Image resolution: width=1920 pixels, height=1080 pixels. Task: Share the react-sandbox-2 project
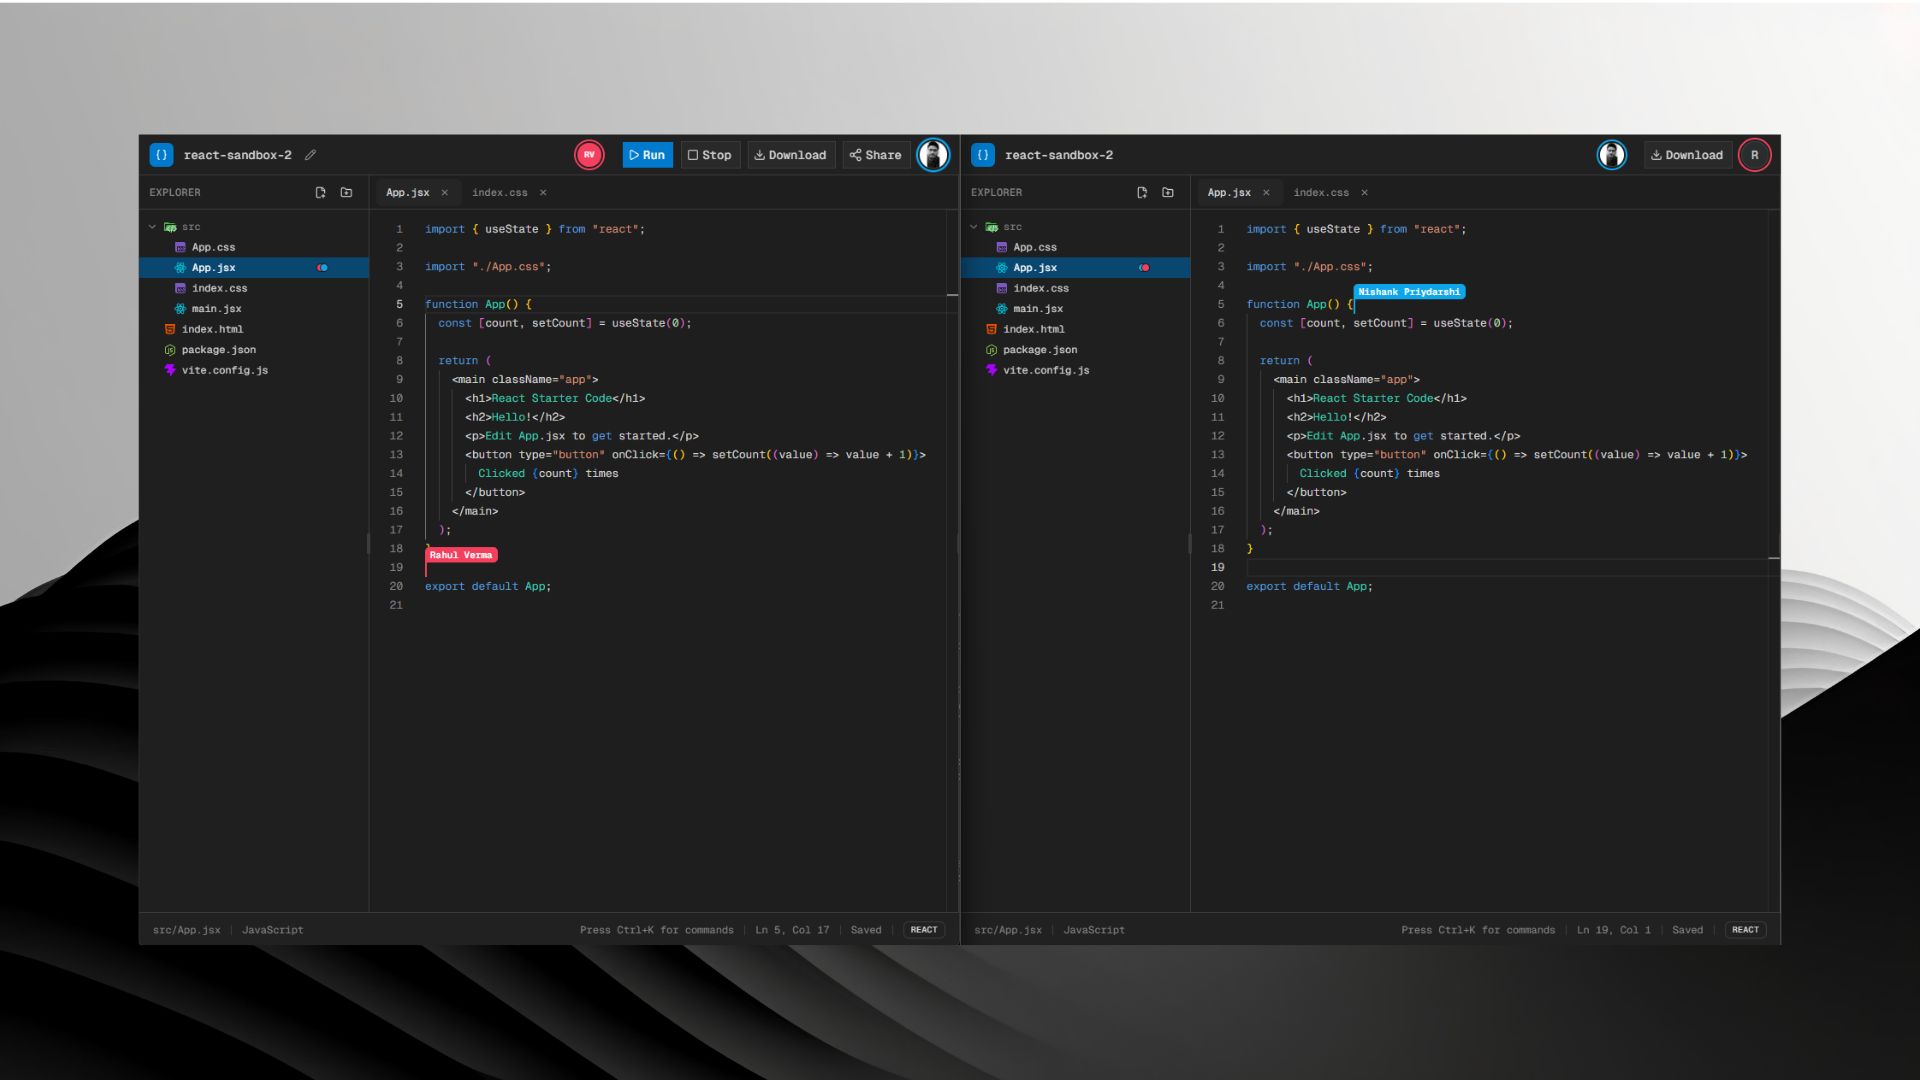pos(876,155)
